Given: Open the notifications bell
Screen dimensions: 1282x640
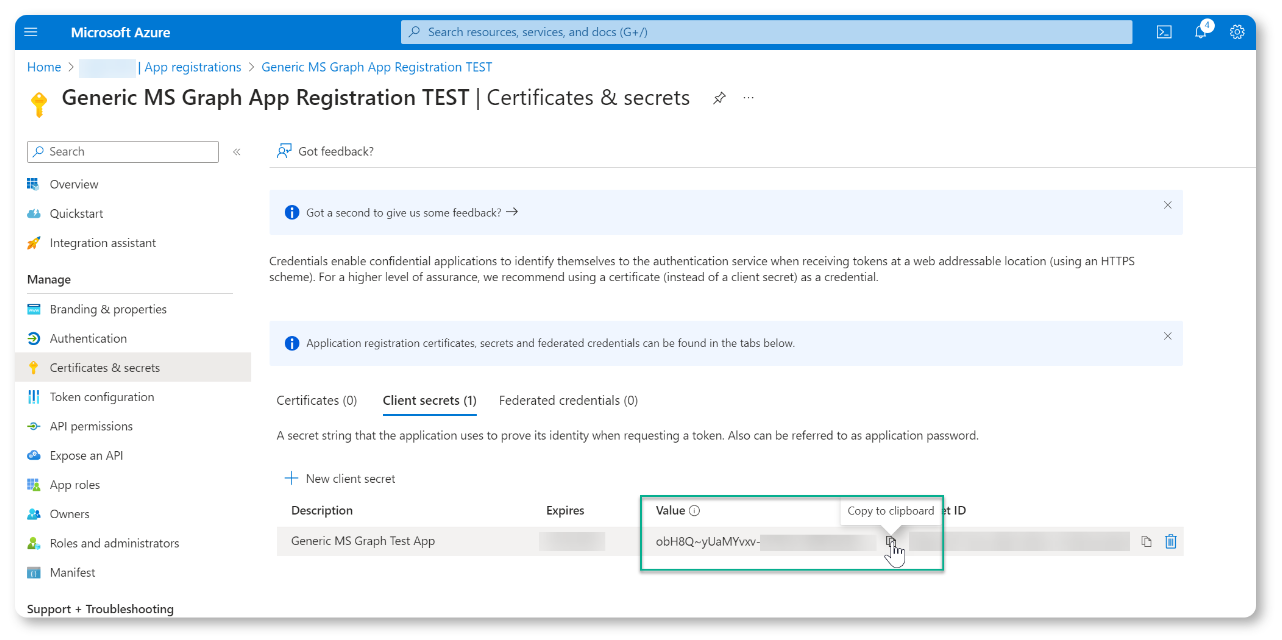Looking at the screenshot, I should [x=1201, y=32].
